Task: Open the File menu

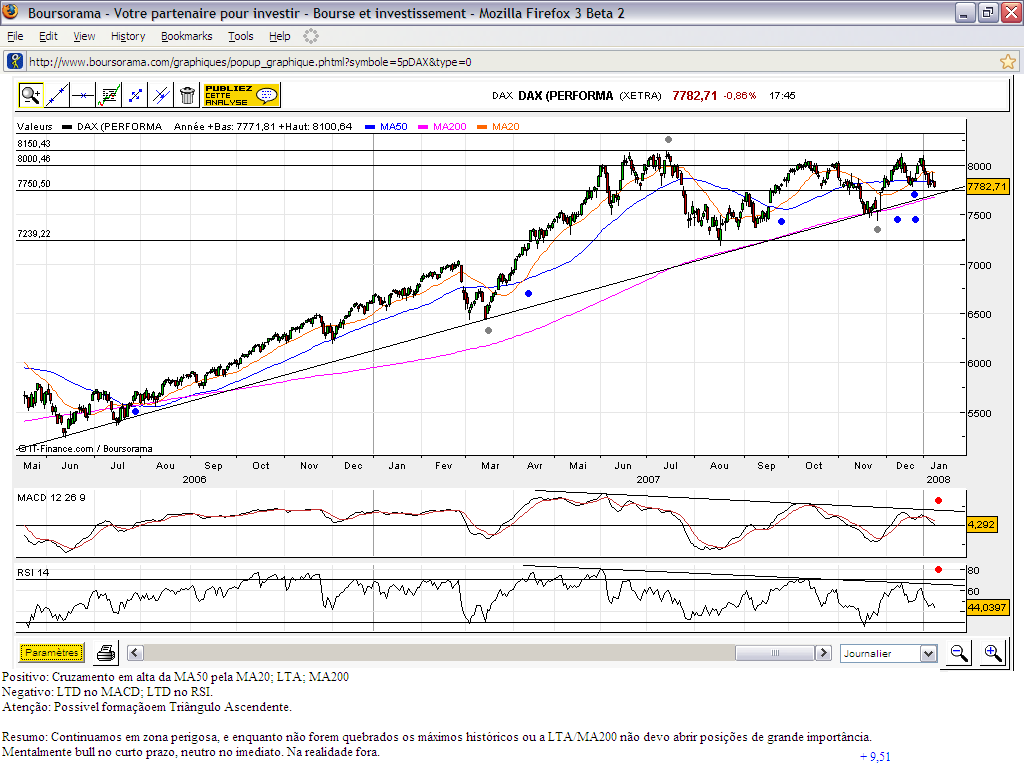Action: point(15,37)
